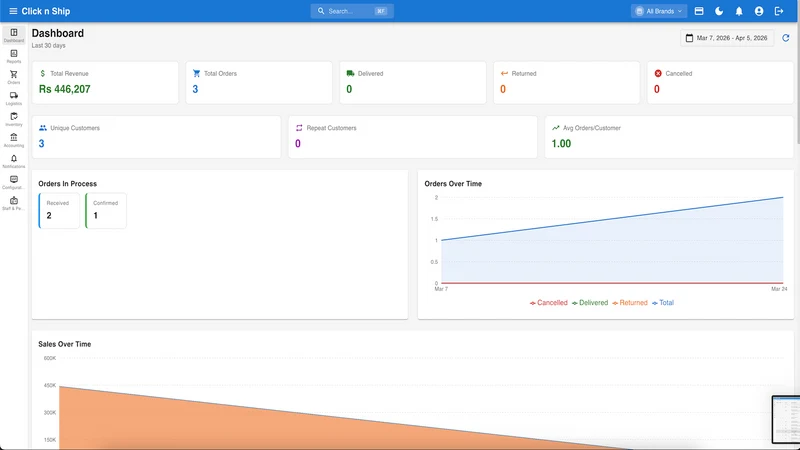The width and height of the screenshot is (800, 450).
Task: Open Orders in the sidebar
Action: click(x=14, y=77)
